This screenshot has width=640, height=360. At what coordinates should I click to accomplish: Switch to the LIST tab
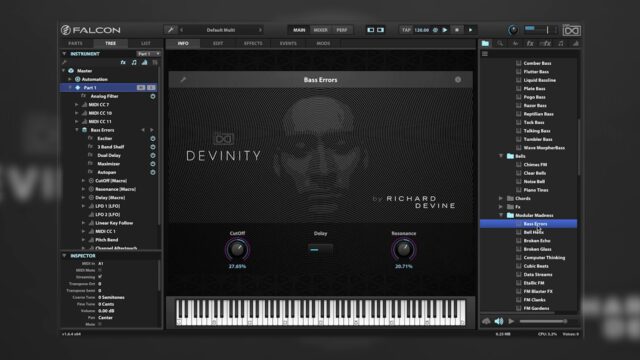[146, 43]
